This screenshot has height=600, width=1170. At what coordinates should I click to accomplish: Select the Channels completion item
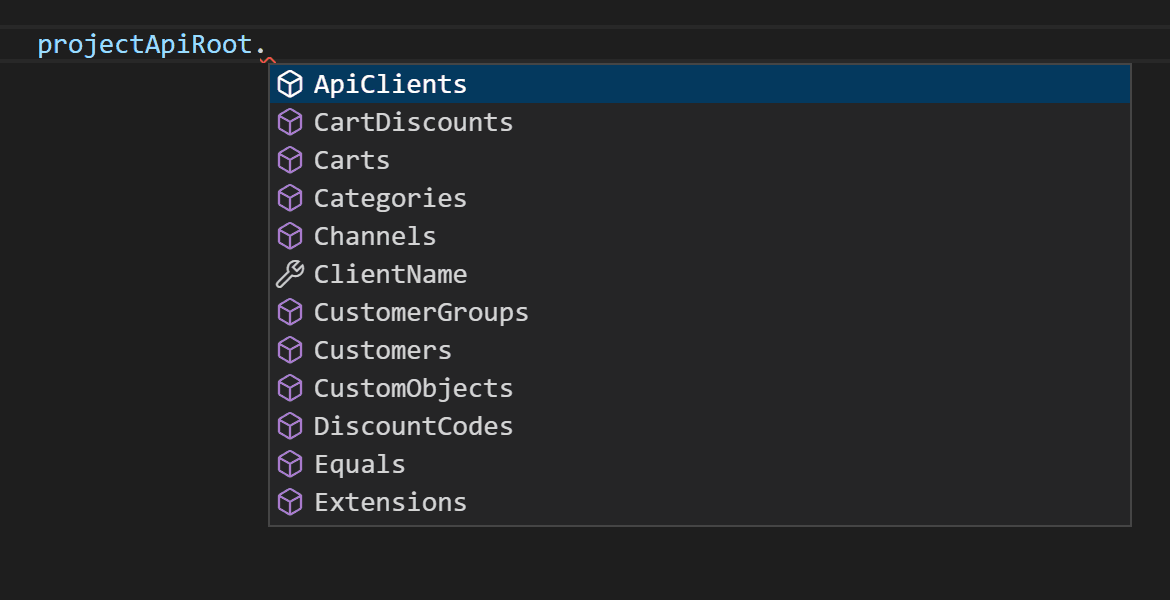tap(375, 236)
